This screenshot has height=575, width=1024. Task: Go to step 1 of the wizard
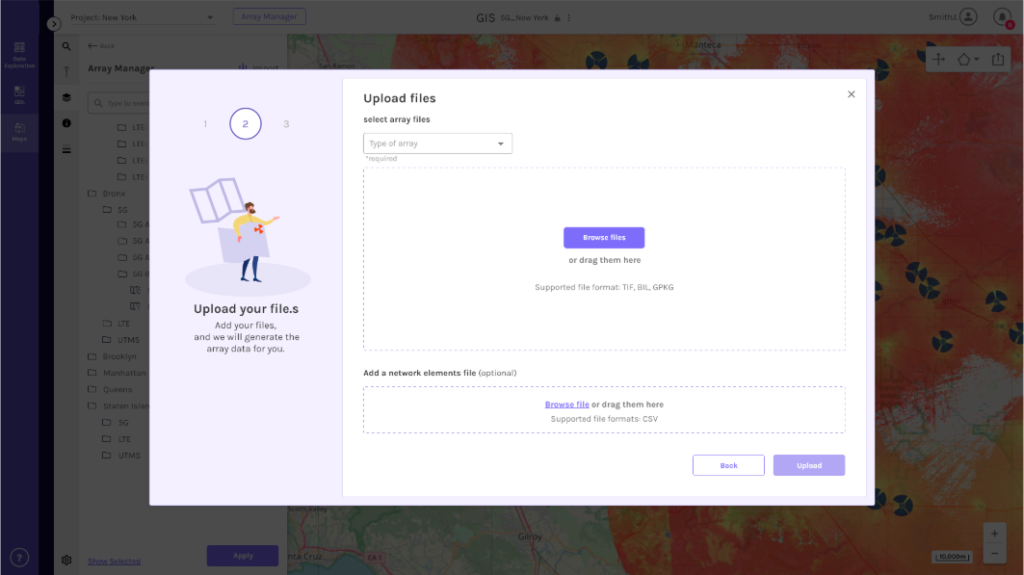pyautogui.click(x=205, y=124)
